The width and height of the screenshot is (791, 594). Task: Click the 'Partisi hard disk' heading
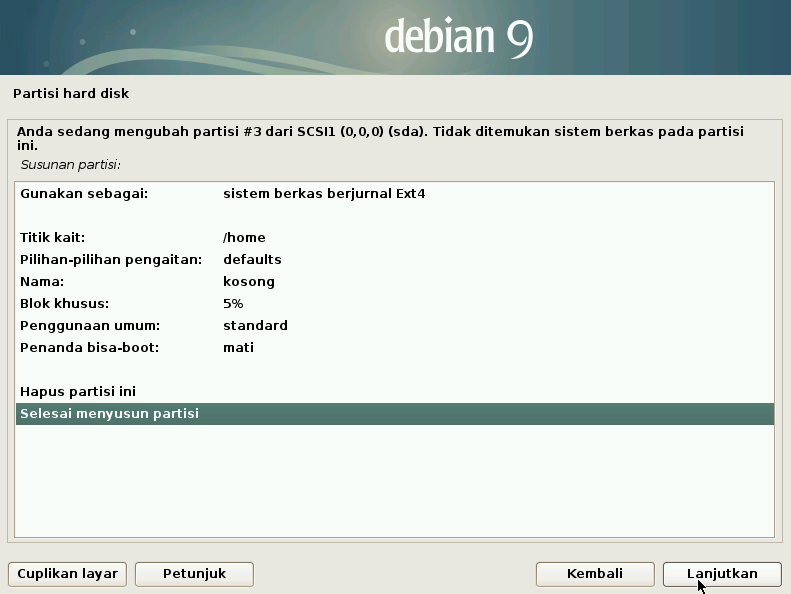pos(71,94)
